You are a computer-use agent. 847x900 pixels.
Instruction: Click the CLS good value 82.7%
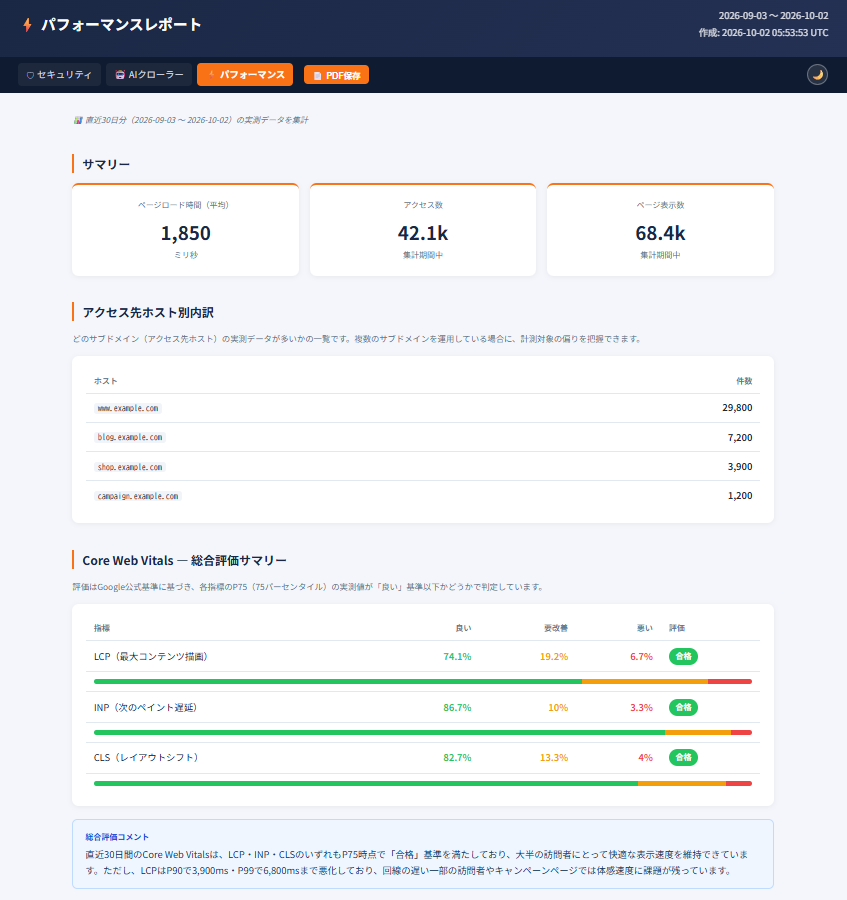coord(457,758)
